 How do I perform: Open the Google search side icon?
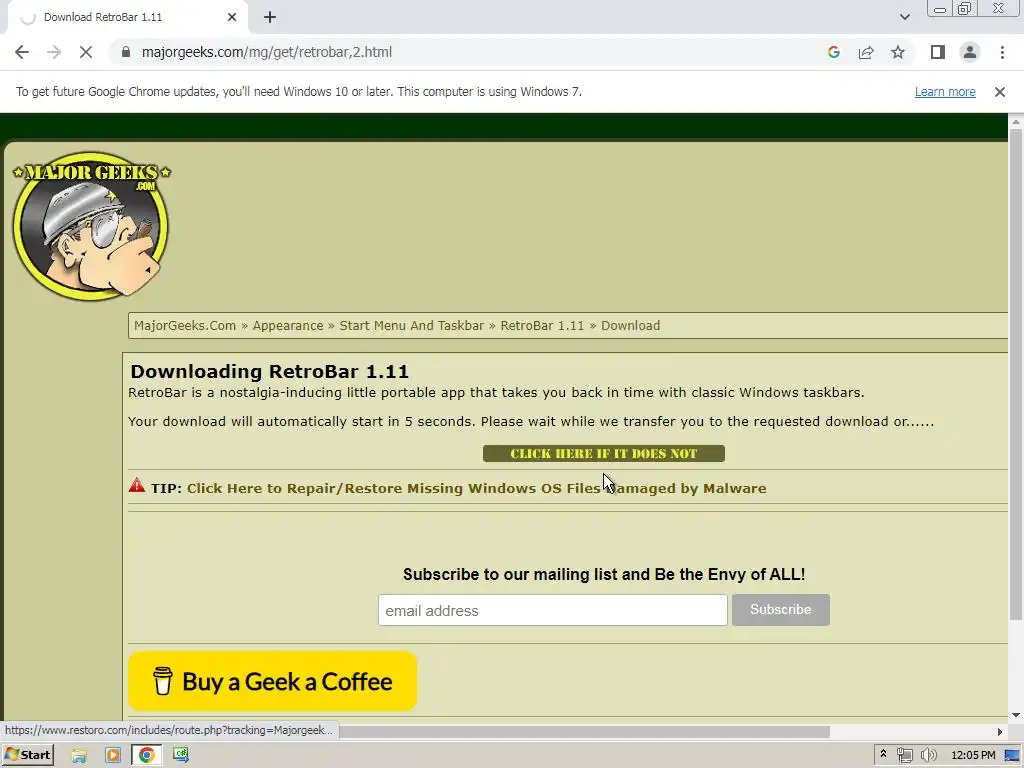[833, 52]
